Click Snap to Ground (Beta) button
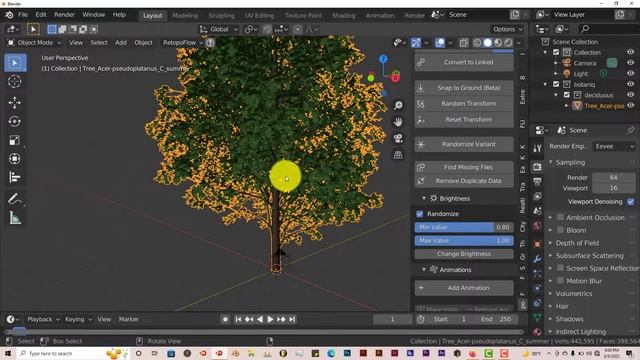This screenshot has width=640, height=360. click(x=464, y=88)
